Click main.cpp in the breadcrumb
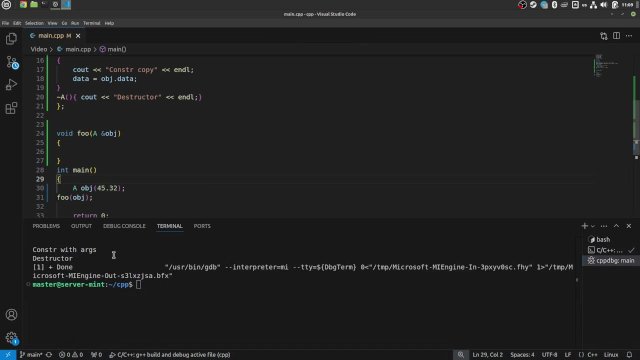 [x=74, y=49]
